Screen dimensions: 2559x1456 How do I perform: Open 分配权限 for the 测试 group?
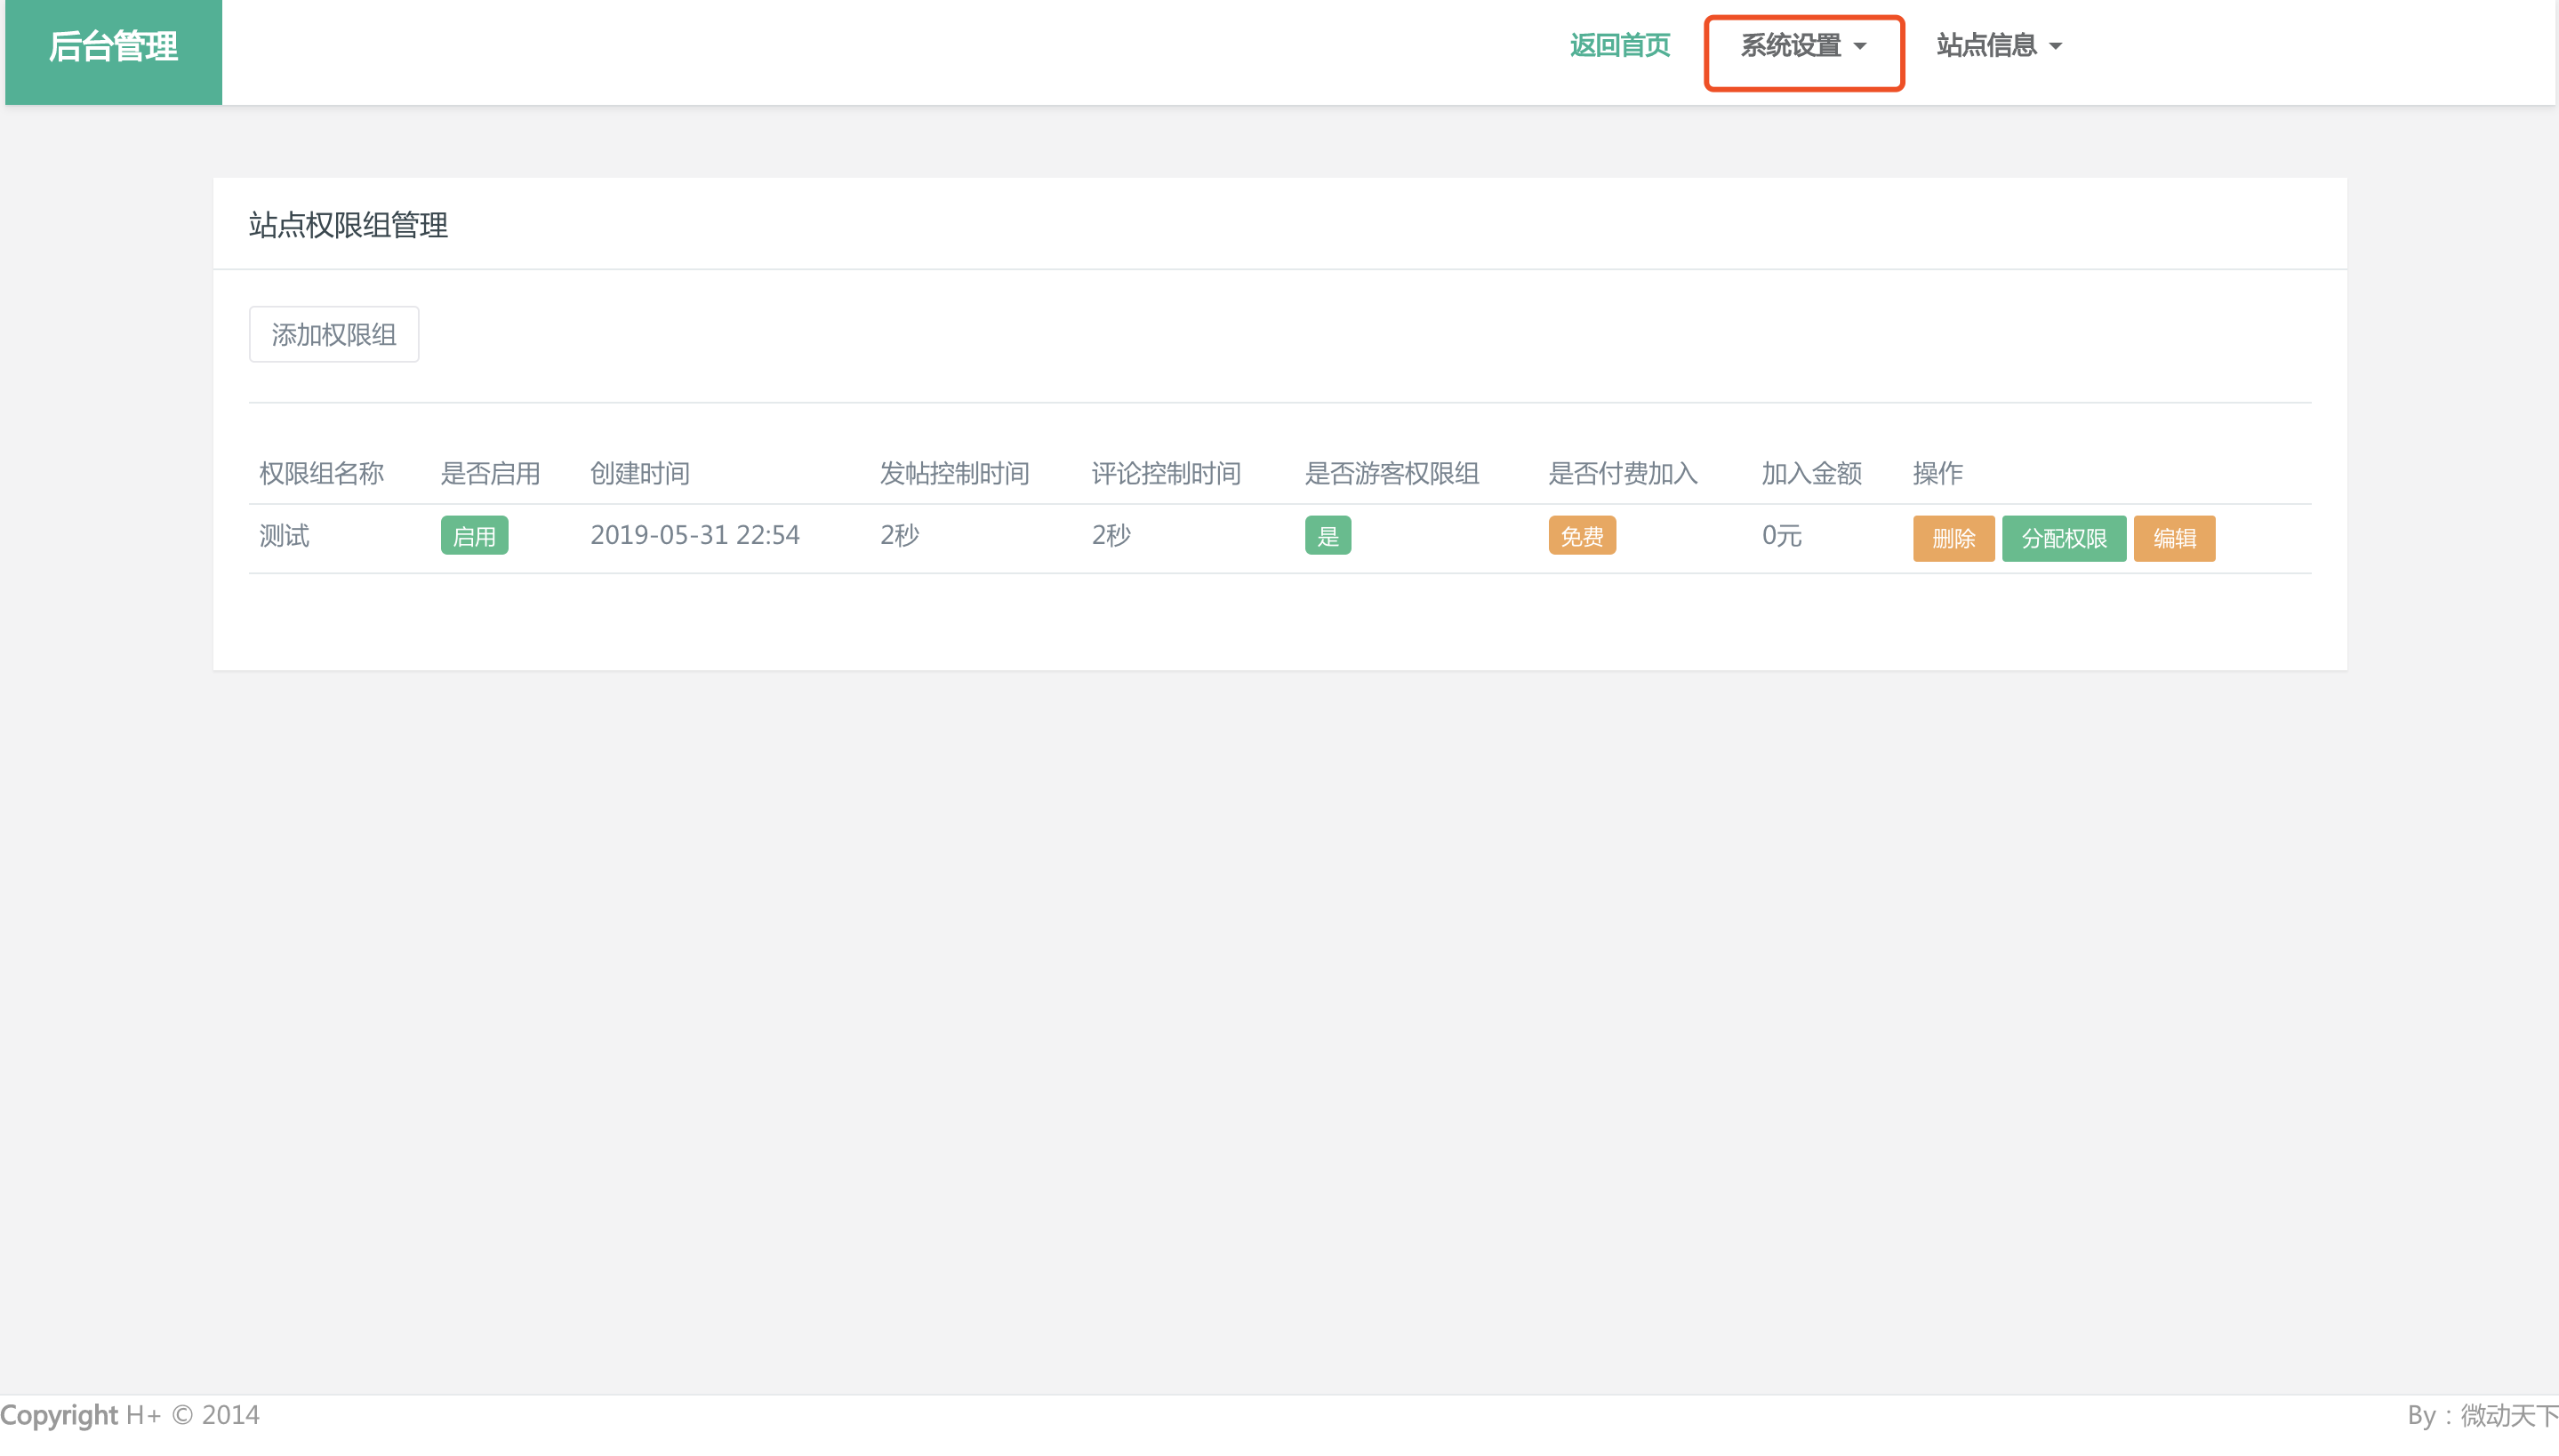point(2063,538)
